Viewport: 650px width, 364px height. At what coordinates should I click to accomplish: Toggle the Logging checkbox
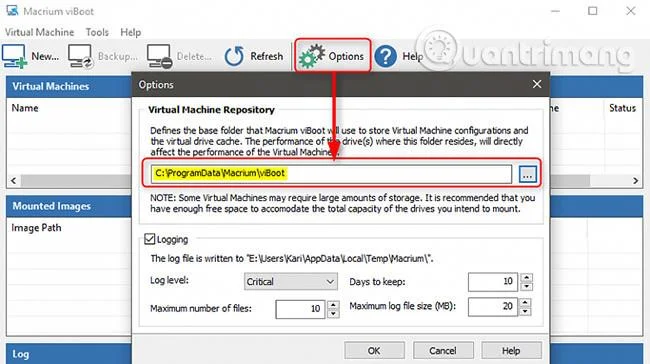click(x=149, y=239)
